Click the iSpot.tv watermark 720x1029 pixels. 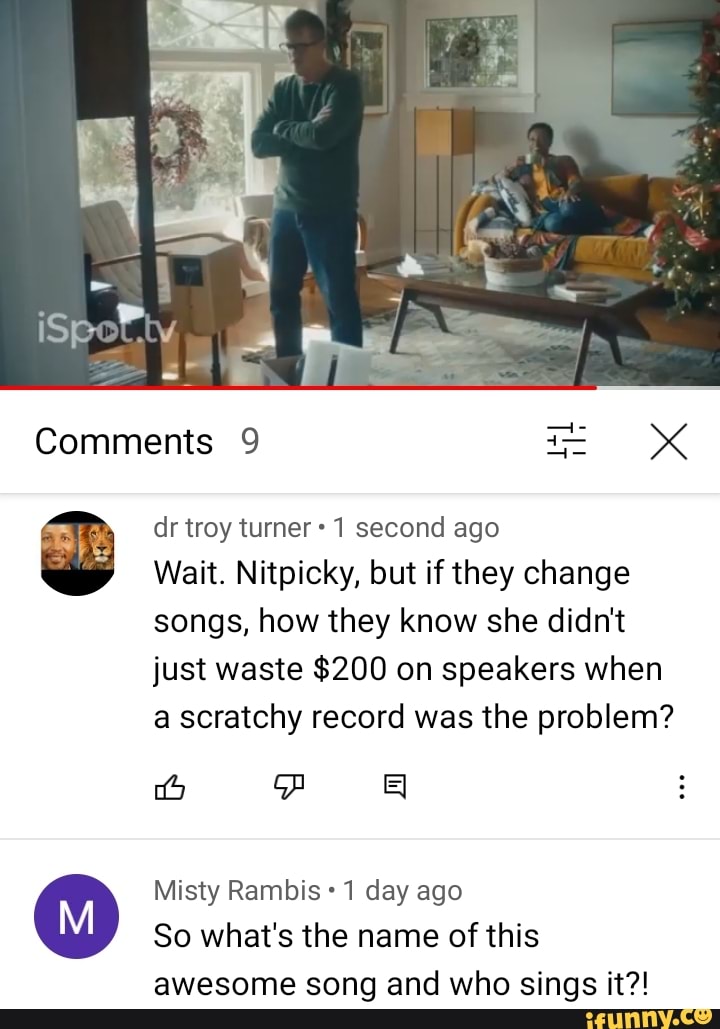point(107,333)
